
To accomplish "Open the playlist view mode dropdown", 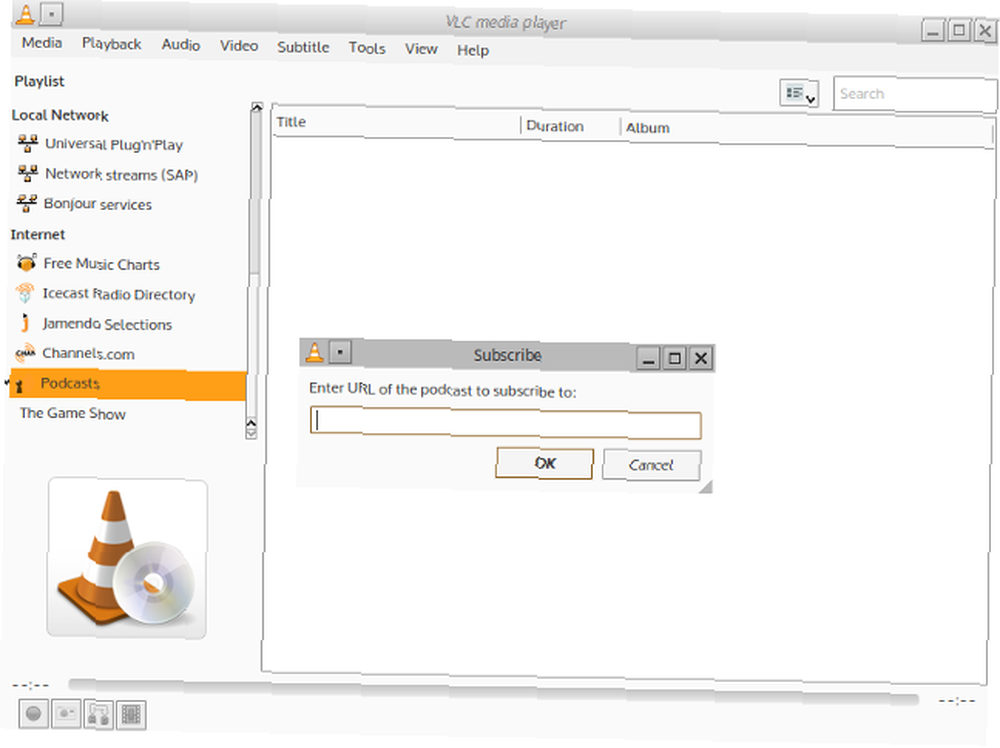I will click(x=799, y=94).
